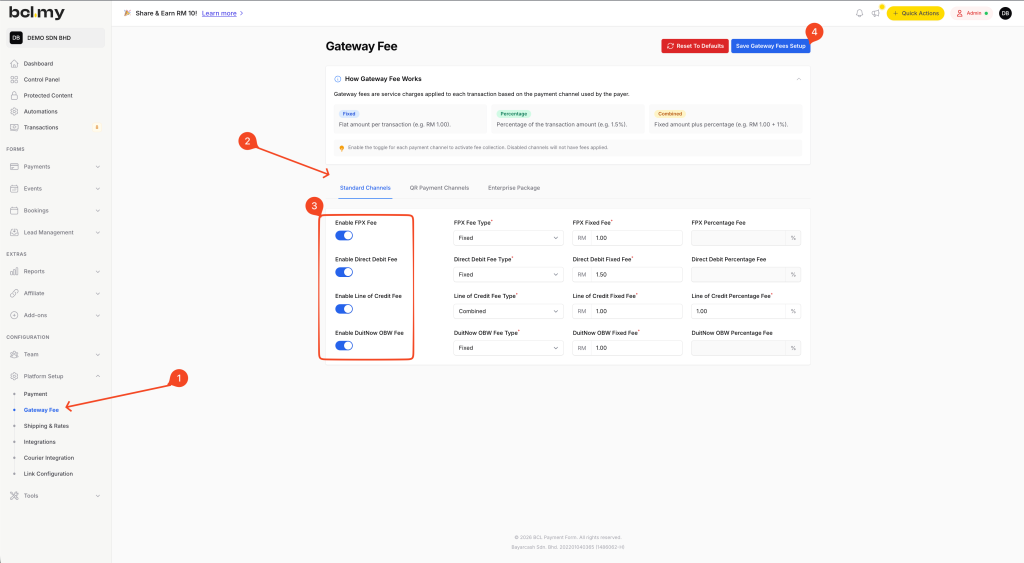Click the Protected Content lock icon

pyautogui.click(x=14, y=96)
